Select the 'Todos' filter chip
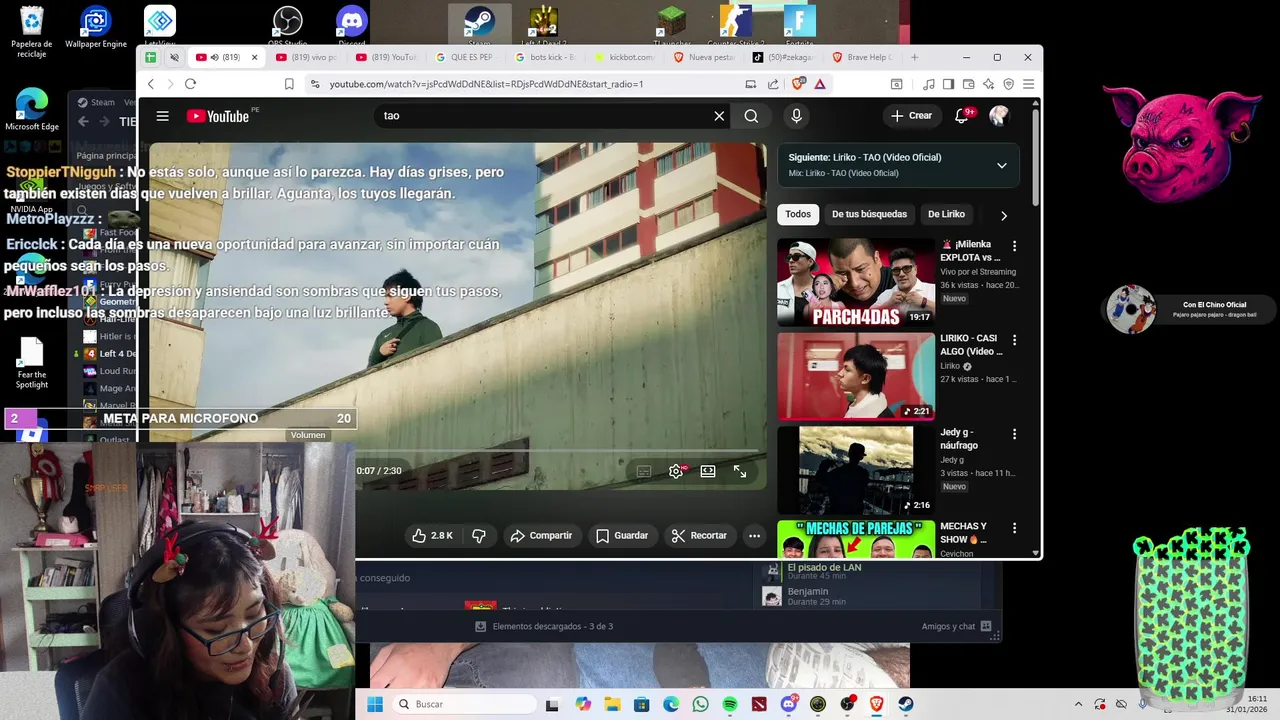 click(x=798, y=214)
